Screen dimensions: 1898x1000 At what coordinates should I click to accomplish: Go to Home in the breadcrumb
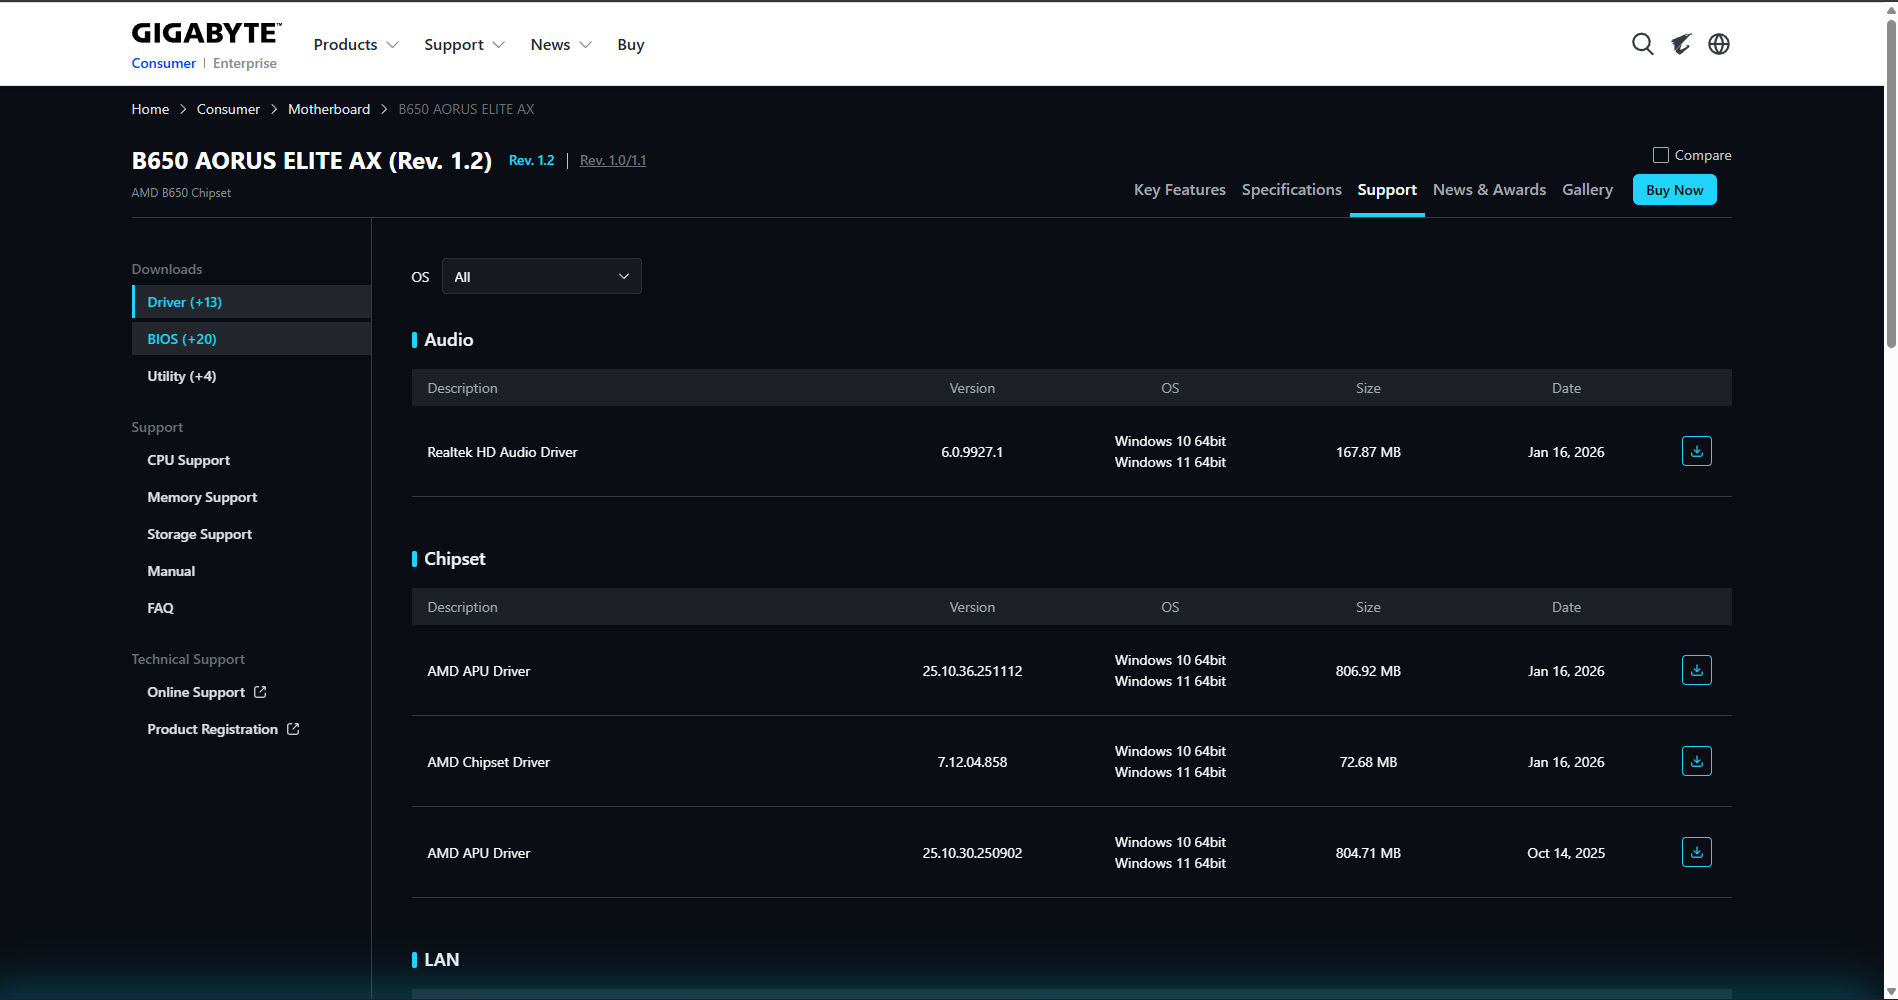(150, 109)
